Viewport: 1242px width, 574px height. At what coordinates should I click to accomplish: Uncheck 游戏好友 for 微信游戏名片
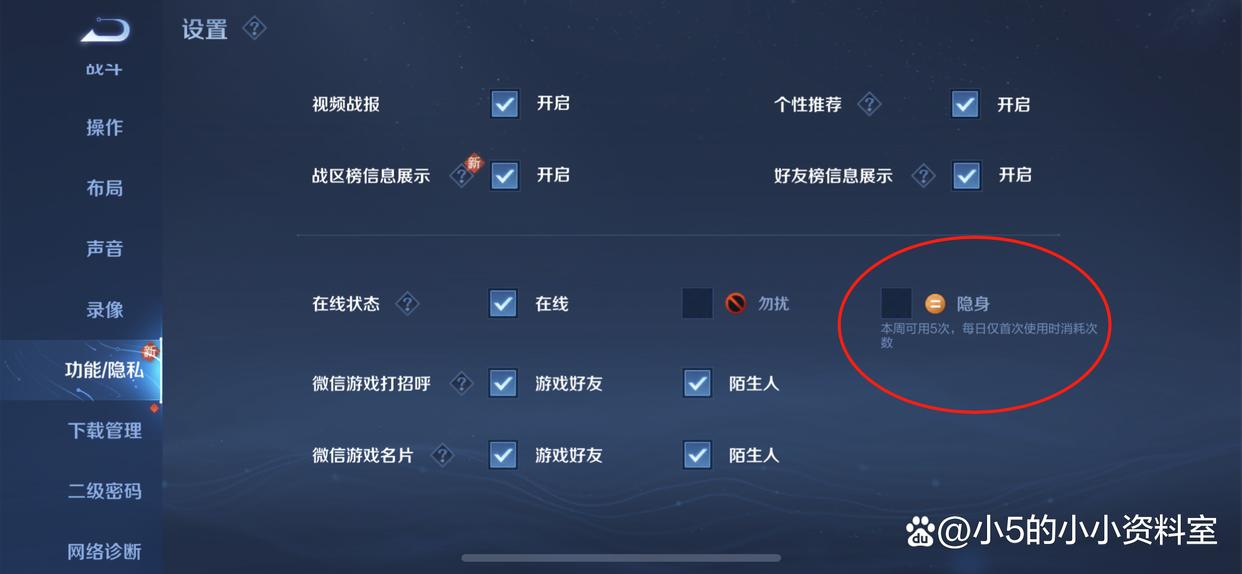(503, 455)
